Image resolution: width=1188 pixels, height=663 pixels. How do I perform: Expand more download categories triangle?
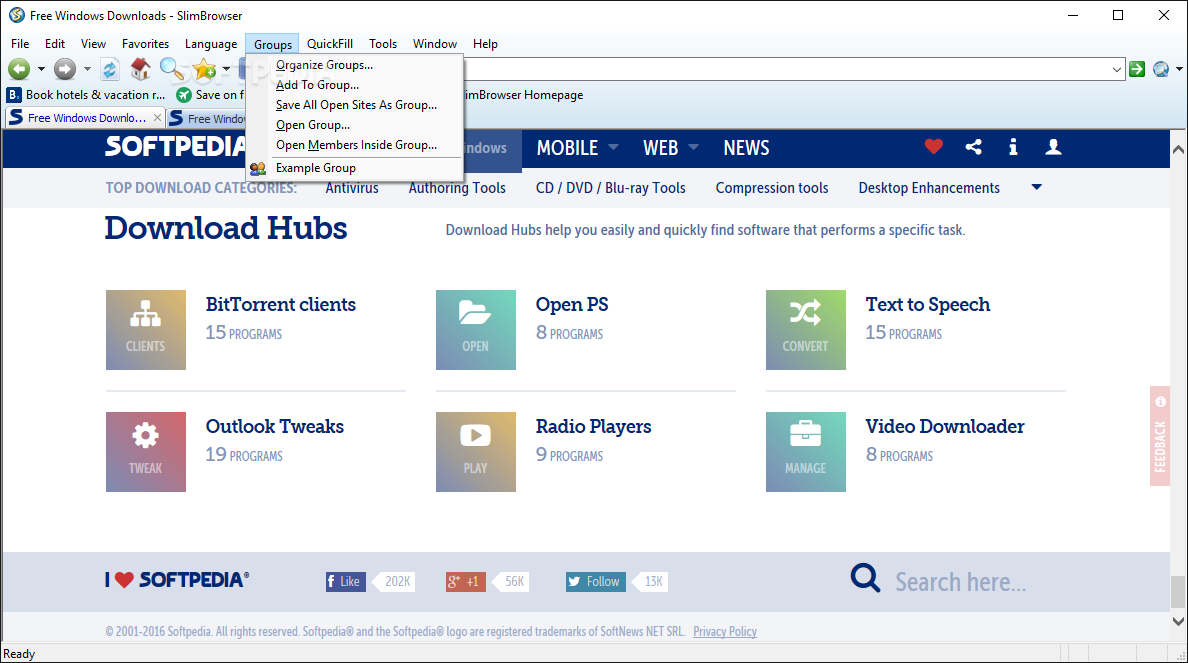(1036, 187)
